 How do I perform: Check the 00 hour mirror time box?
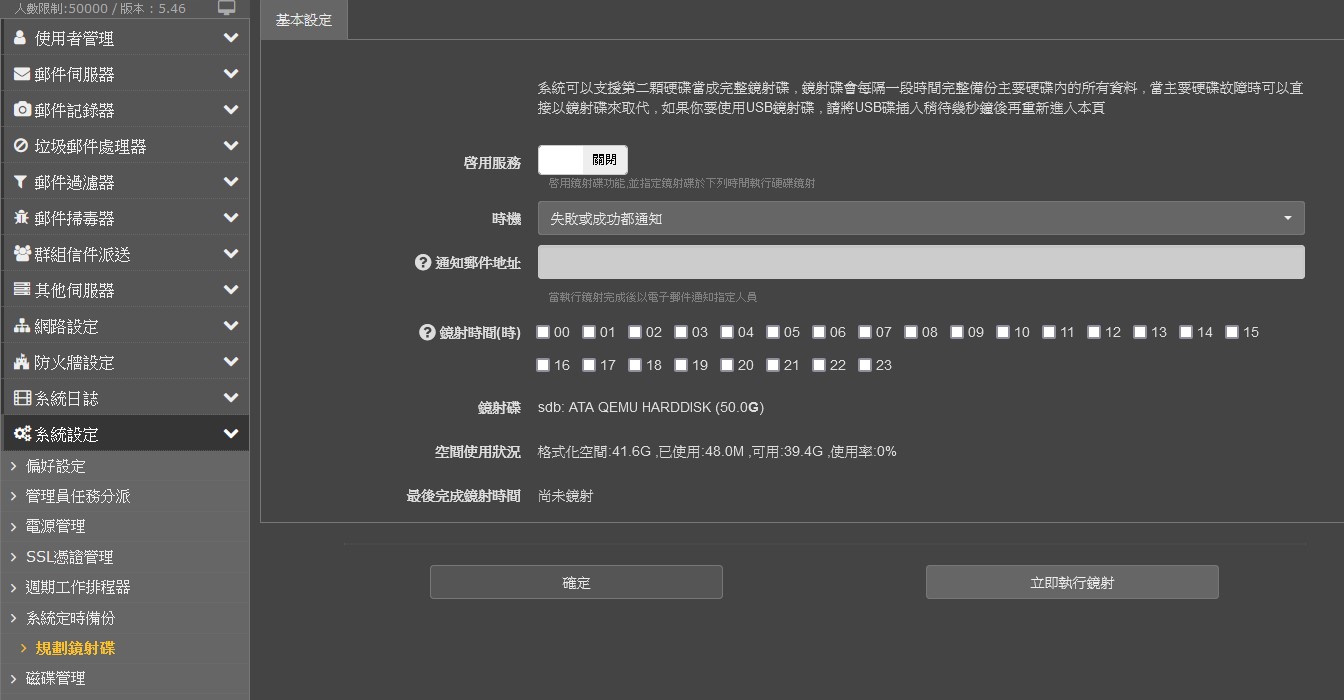pyautogui.click(x=543, y=332)
